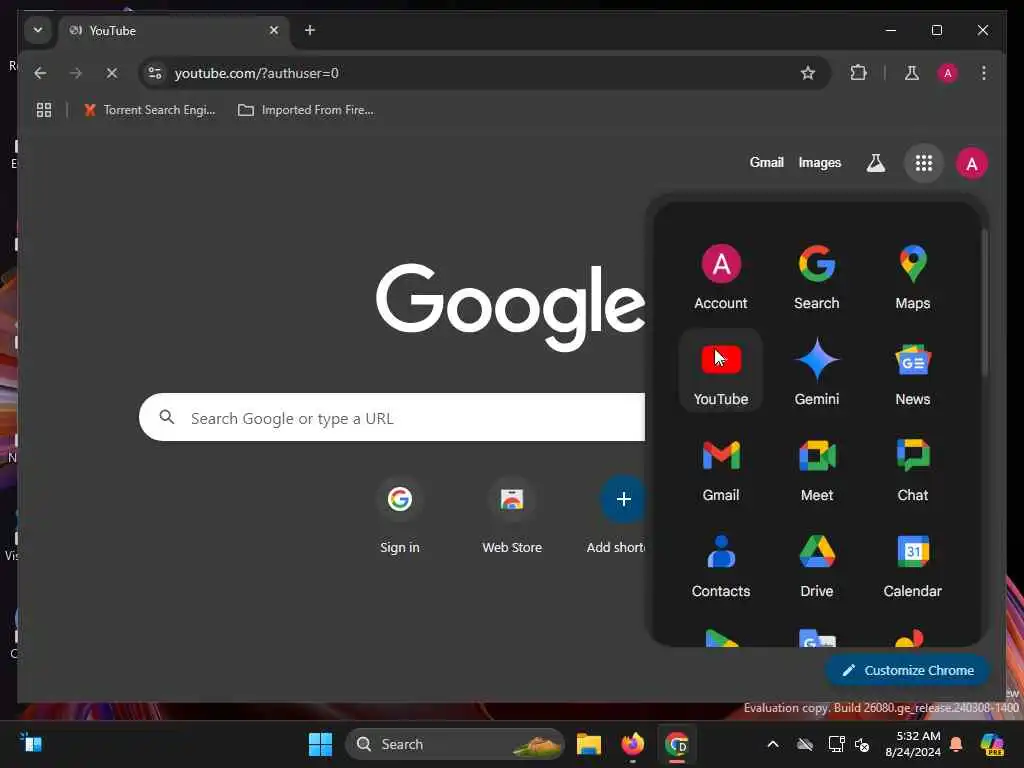Open YouTube from the apps panel
Image resolution: width=1024 pixels, height=768 pixels.
coord(720,371)
